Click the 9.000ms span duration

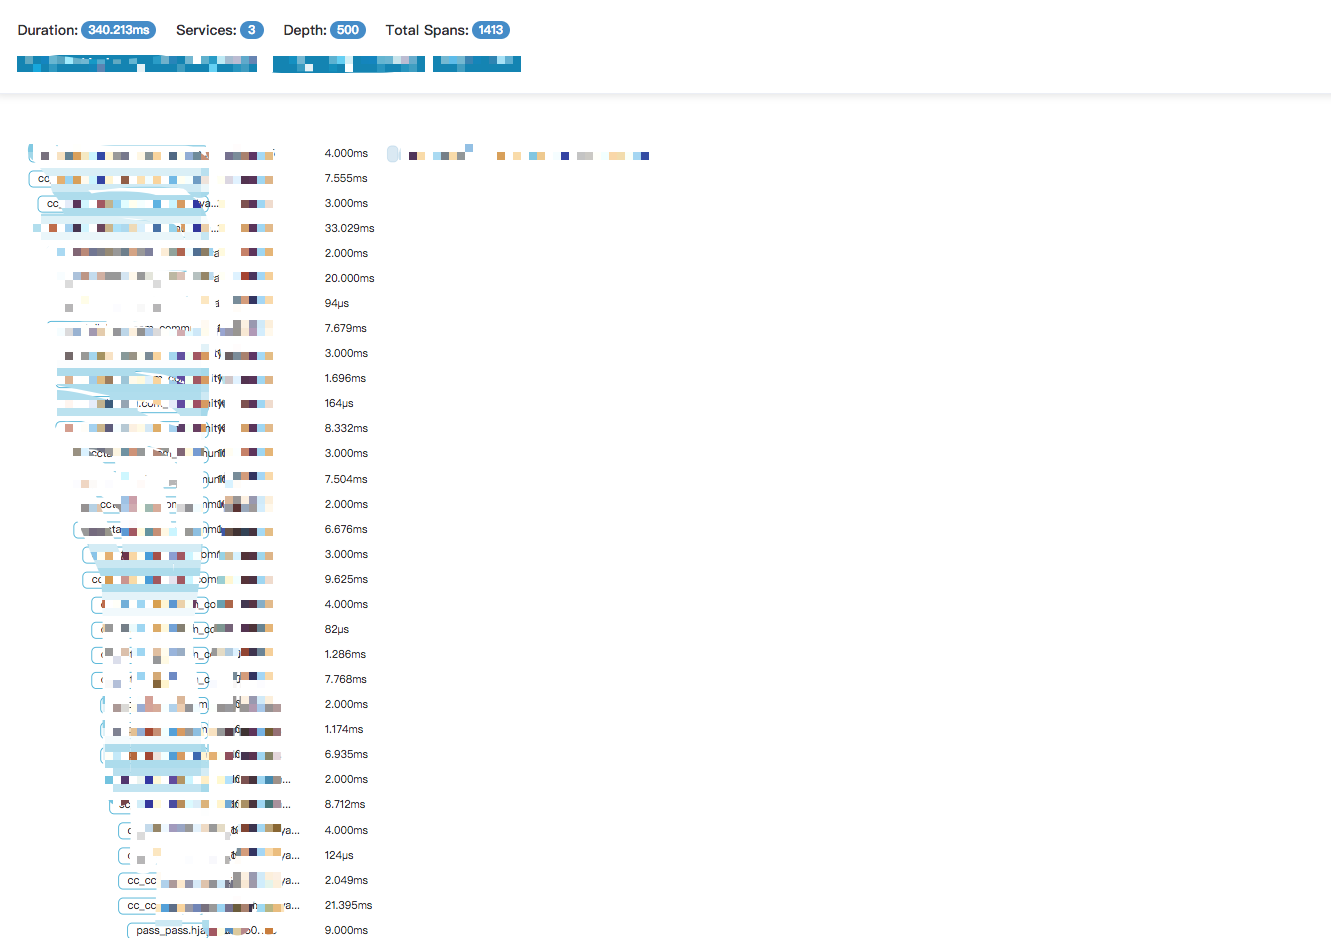[x=346, y=930]
